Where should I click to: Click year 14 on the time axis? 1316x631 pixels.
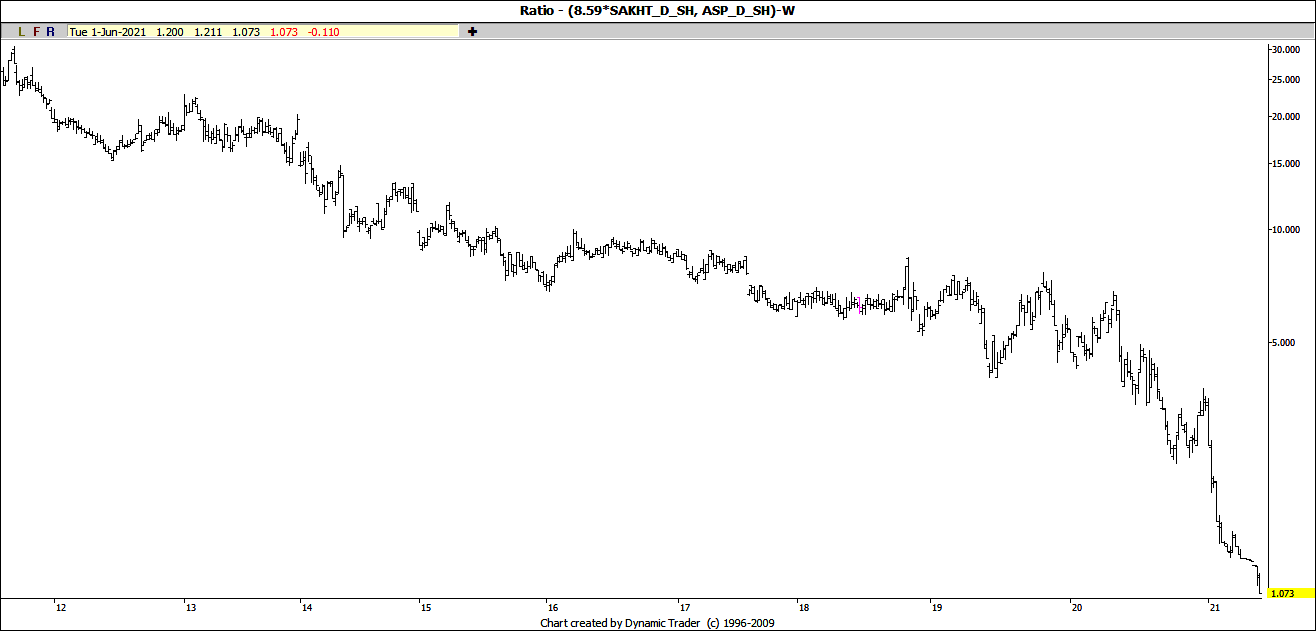(306, 607)
